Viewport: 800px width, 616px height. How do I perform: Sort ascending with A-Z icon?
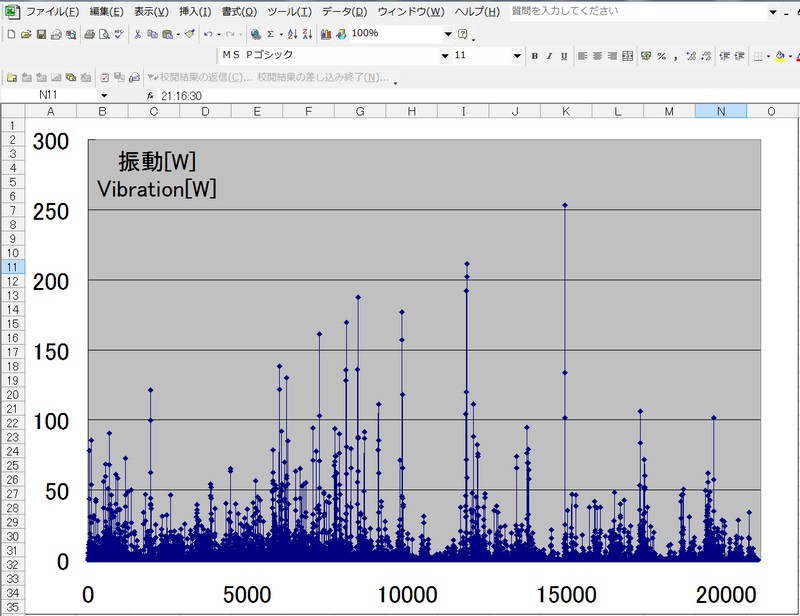pyautogui.click(x=292, y=34)
